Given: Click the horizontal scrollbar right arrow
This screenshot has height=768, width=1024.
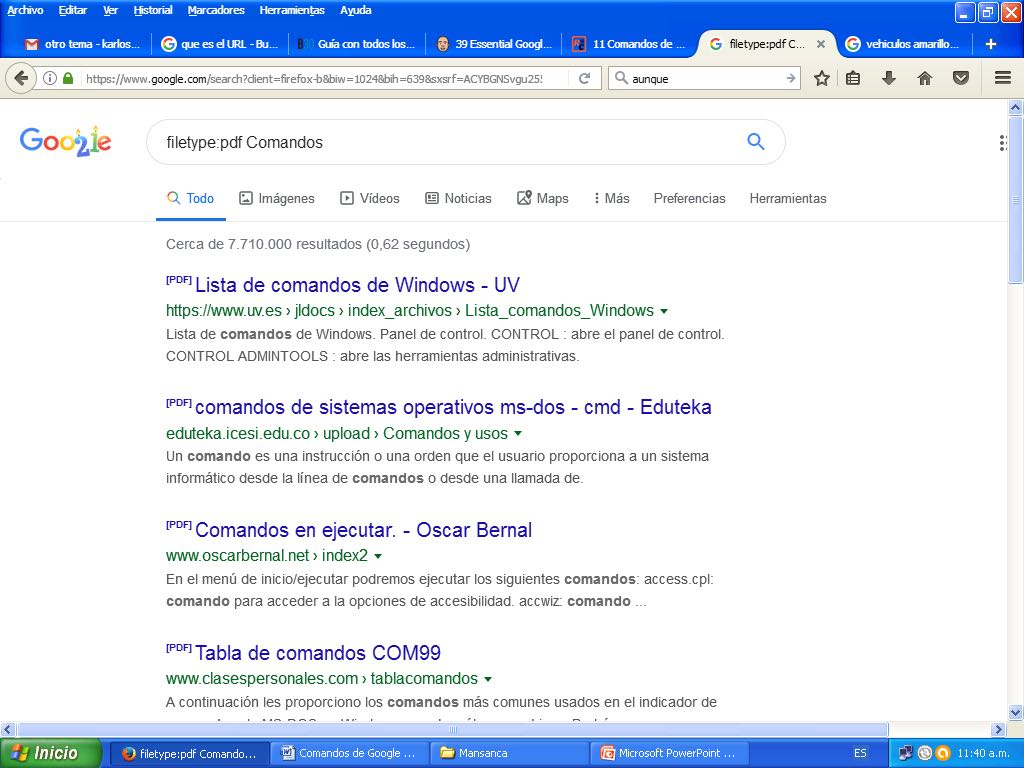Looking at the screenshot, I should coord(998,729).
